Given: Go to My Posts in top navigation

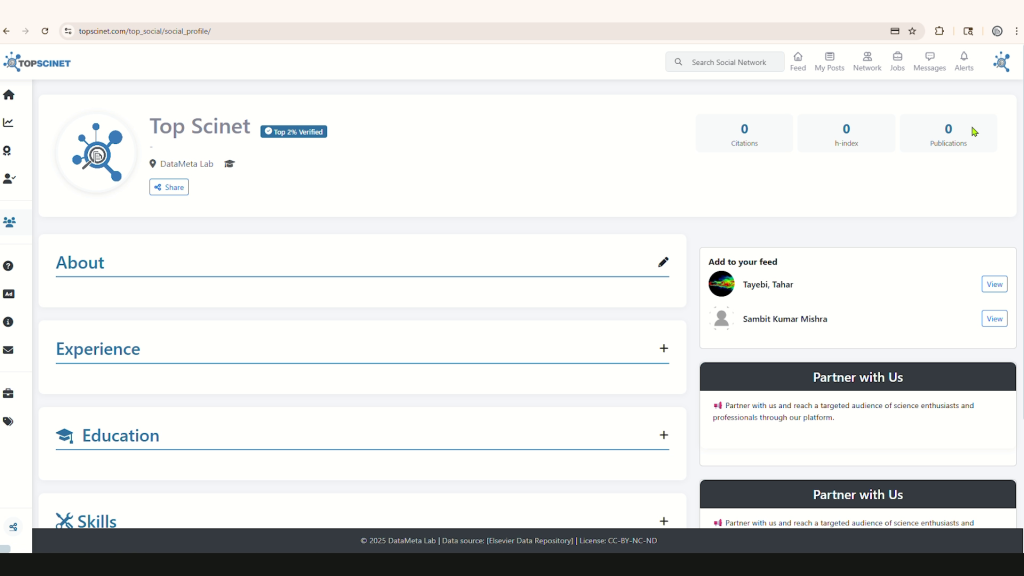Looking at the screenshot, I should point(829,61).
